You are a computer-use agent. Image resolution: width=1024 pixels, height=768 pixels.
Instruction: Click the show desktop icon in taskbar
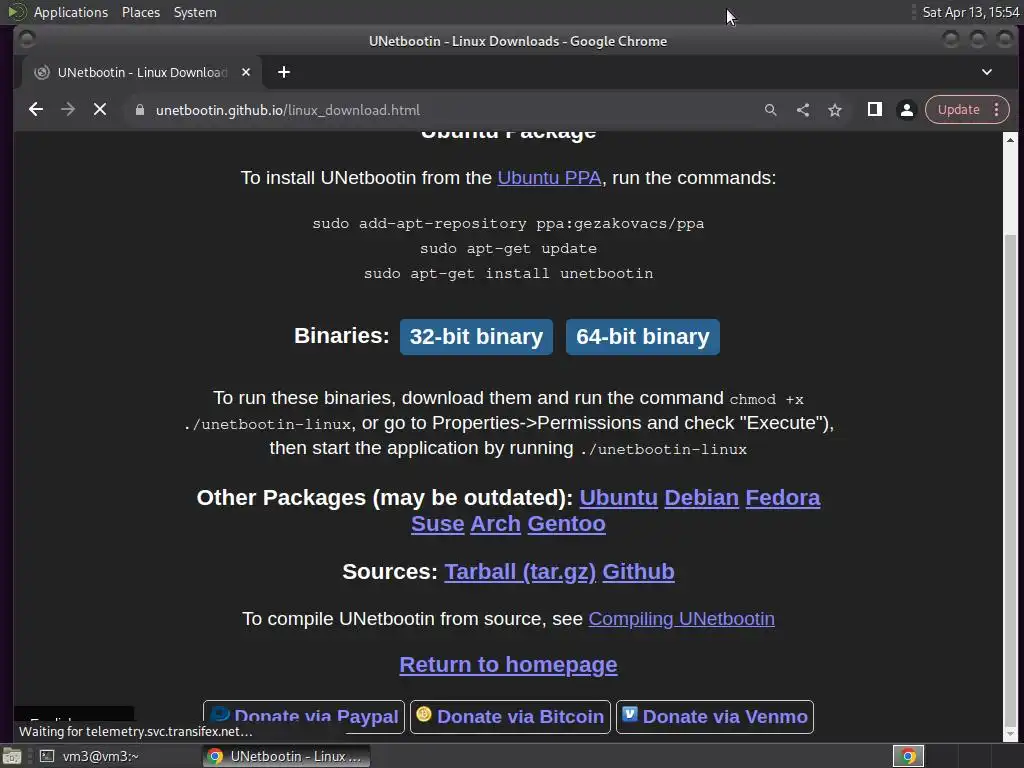click(12, 756)
